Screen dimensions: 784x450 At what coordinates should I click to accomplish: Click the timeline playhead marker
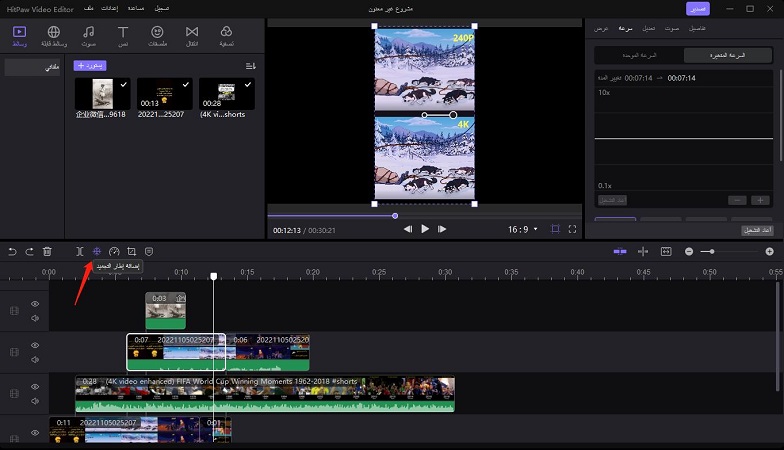(x=214, y=276)
